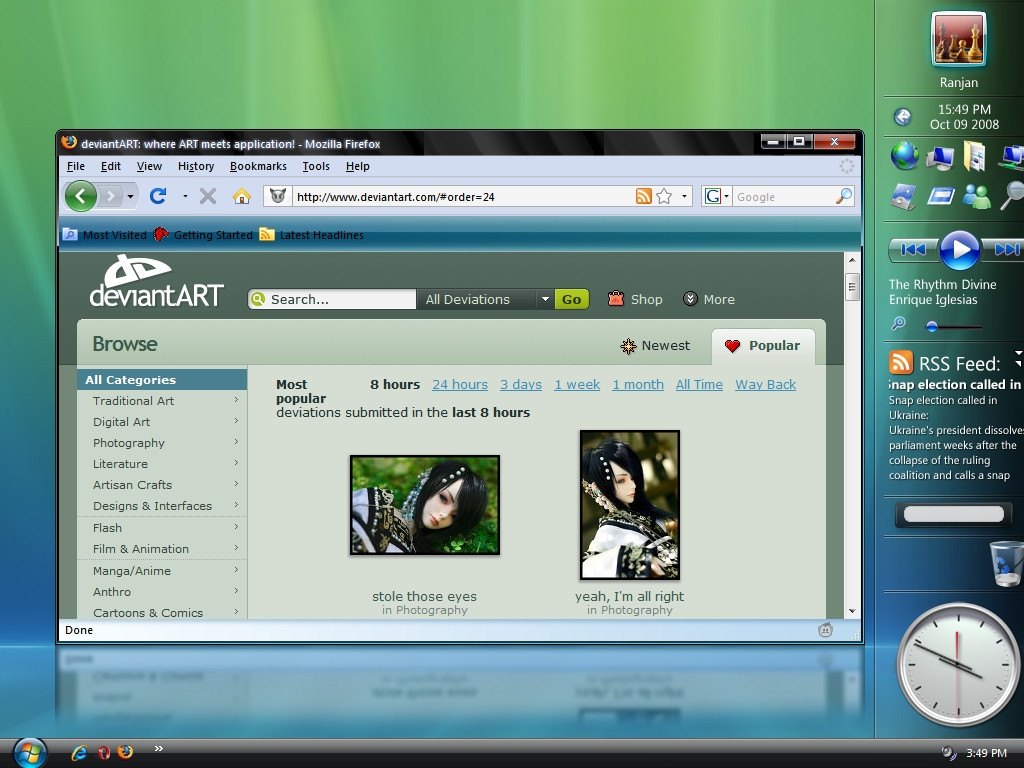The image size is (1024, 768).
Task: Open the Windows Start orb
Action: (29, 753)
